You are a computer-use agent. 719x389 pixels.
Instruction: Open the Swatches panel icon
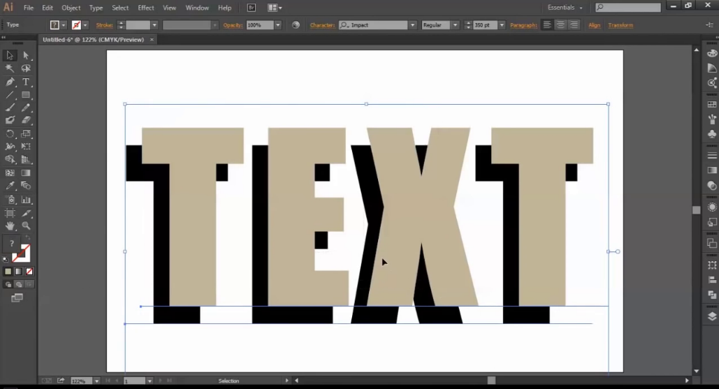[712, 105]
